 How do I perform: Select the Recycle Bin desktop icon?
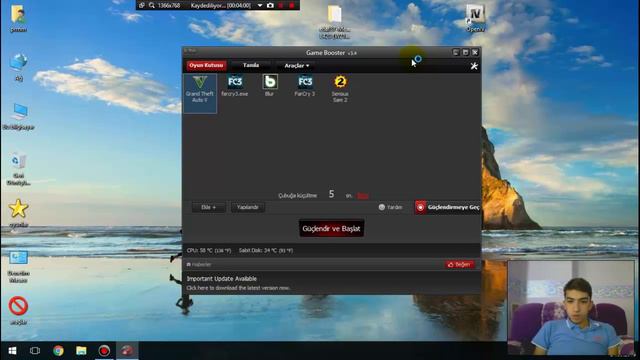pyautogui.click(x=18, y=169)
